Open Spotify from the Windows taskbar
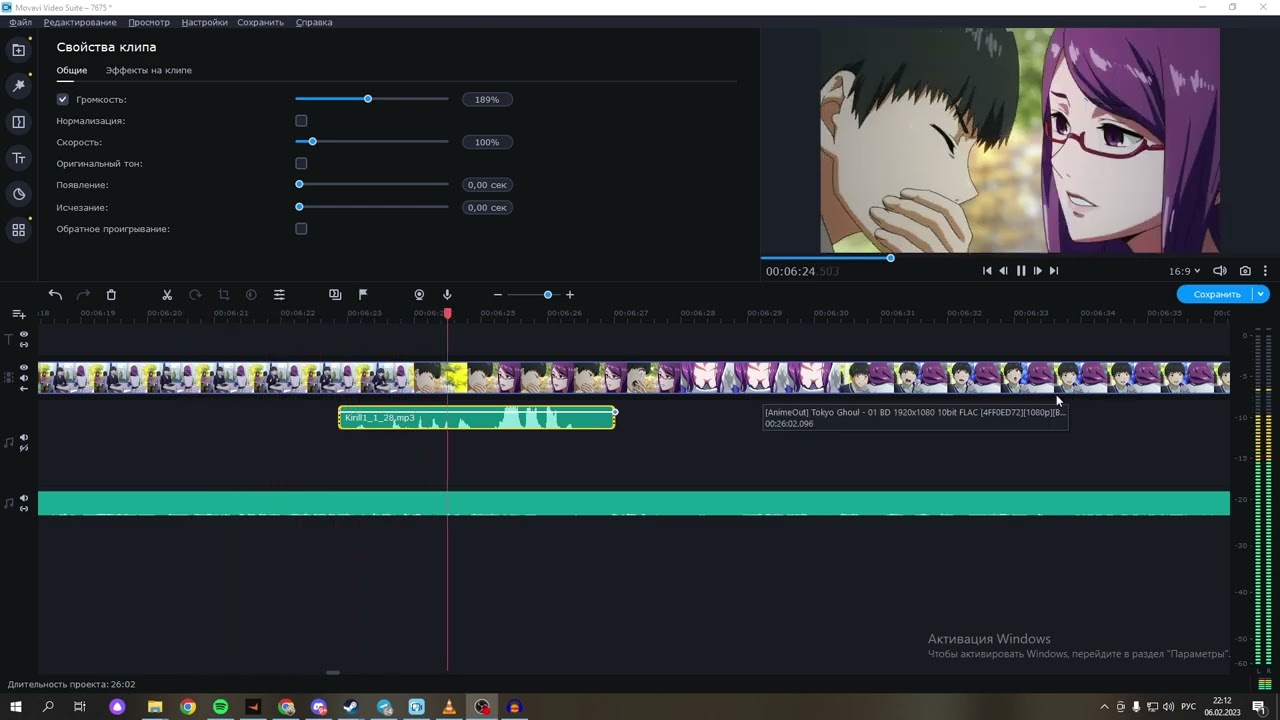This screenshot has height=720, width=1280. [220, 707]
